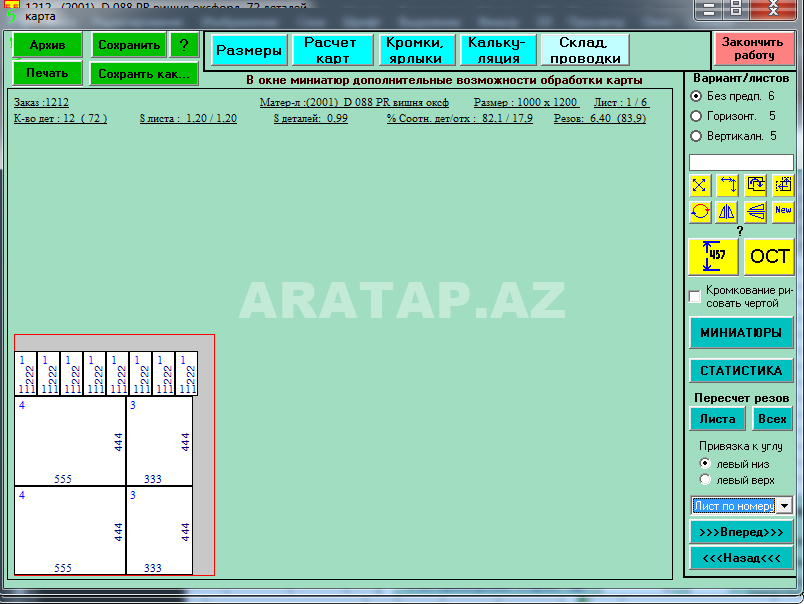Click the empty text field under variants

pos(741,162)
